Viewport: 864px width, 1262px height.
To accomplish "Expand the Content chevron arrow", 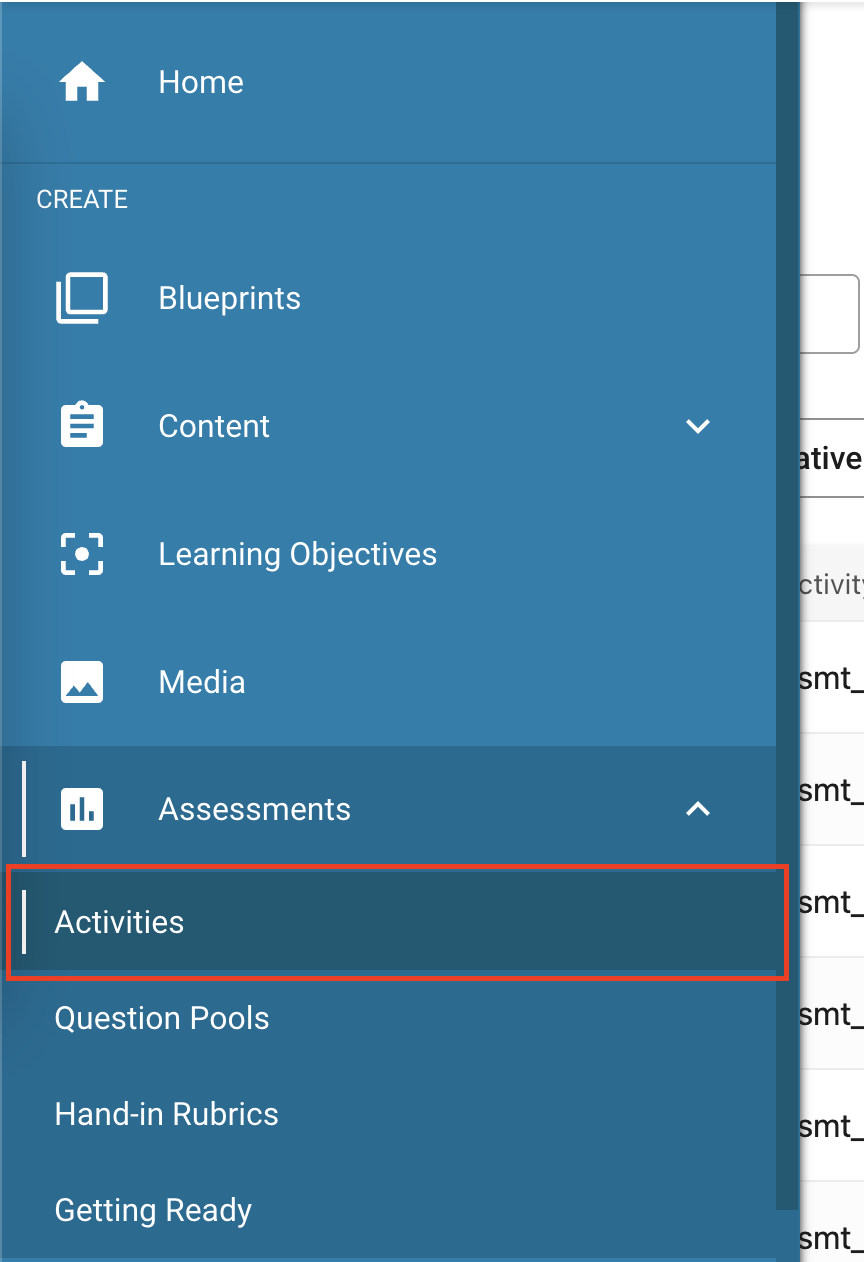I will point(698,426).
